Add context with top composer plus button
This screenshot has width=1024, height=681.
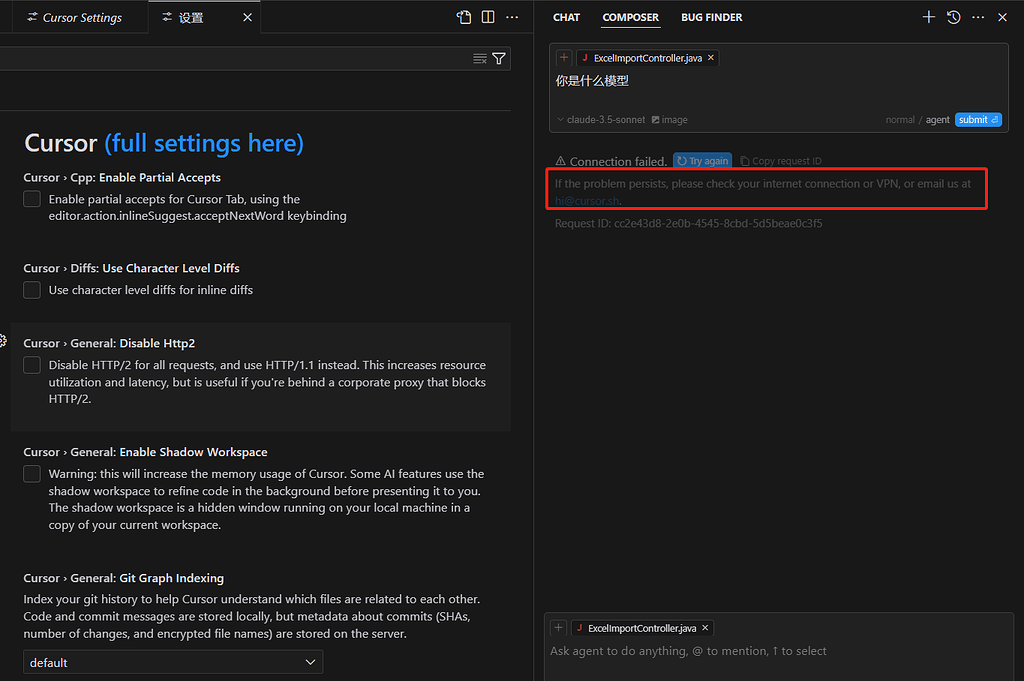point(564,57)
